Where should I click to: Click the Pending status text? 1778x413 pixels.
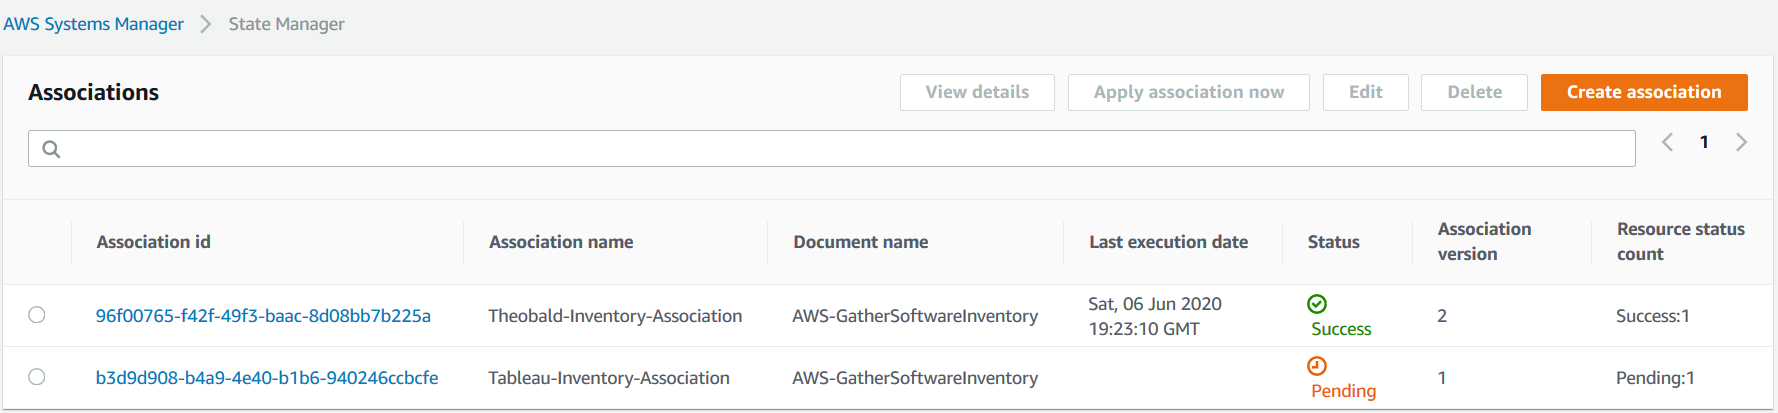(1343, 391)
